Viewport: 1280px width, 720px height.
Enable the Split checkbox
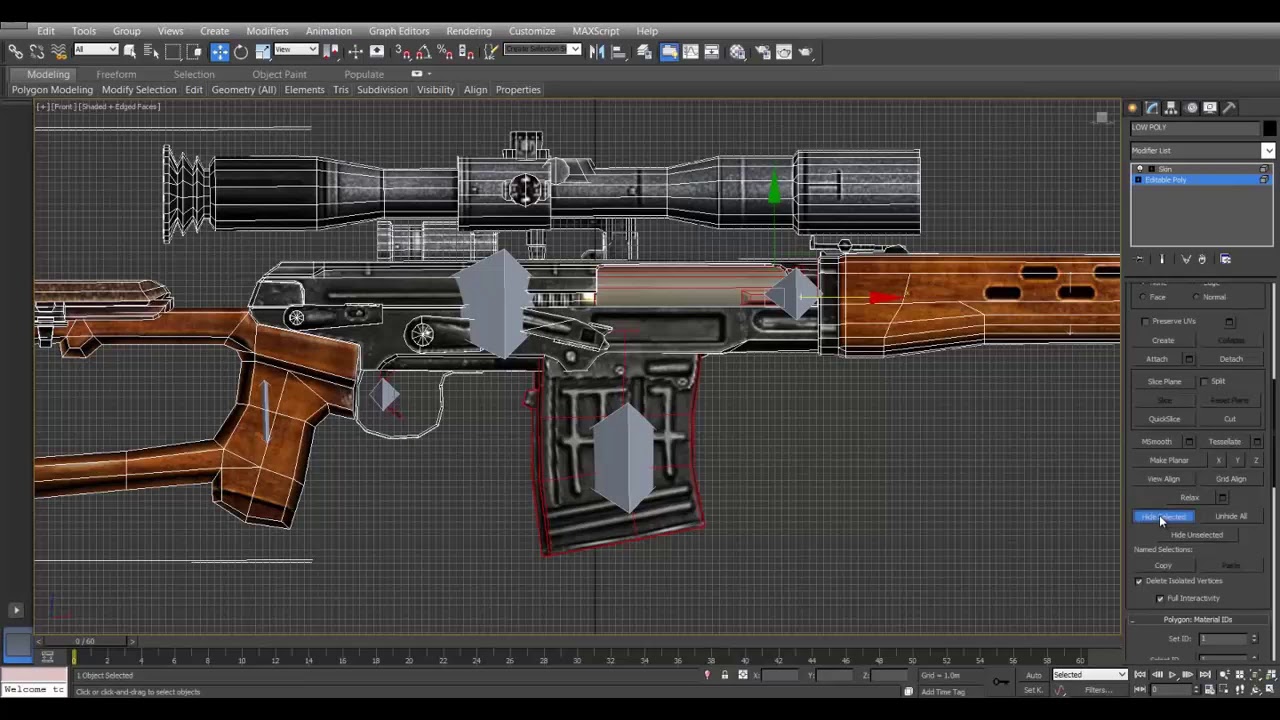(1204, 381)
